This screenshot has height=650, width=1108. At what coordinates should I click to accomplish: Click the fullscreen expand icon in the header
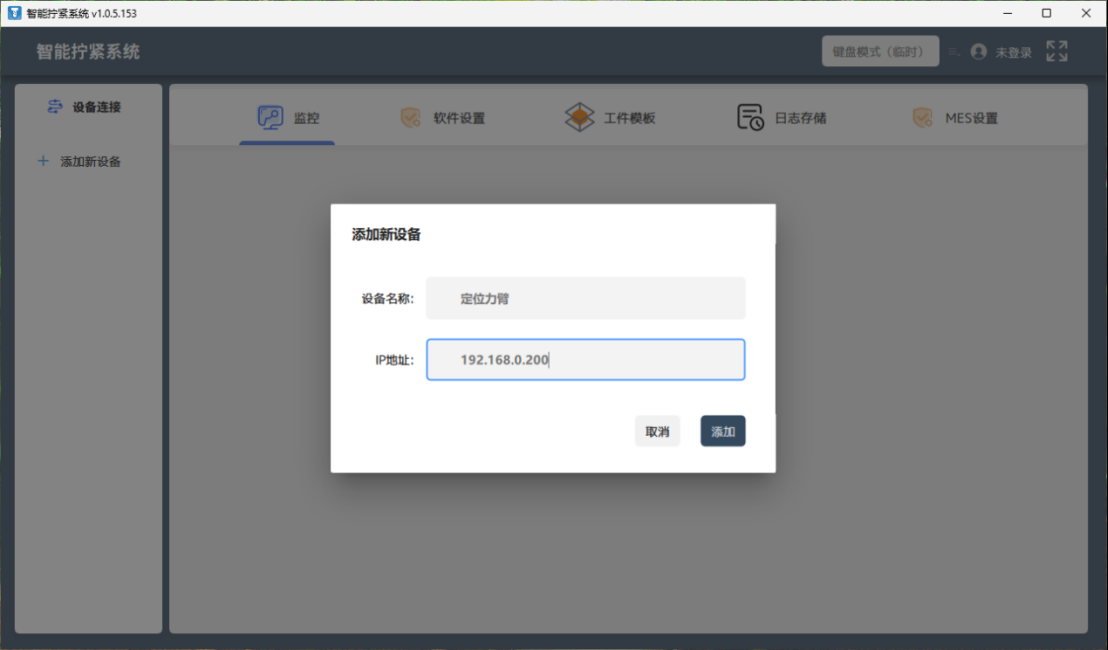click(x=1056, y=51)
